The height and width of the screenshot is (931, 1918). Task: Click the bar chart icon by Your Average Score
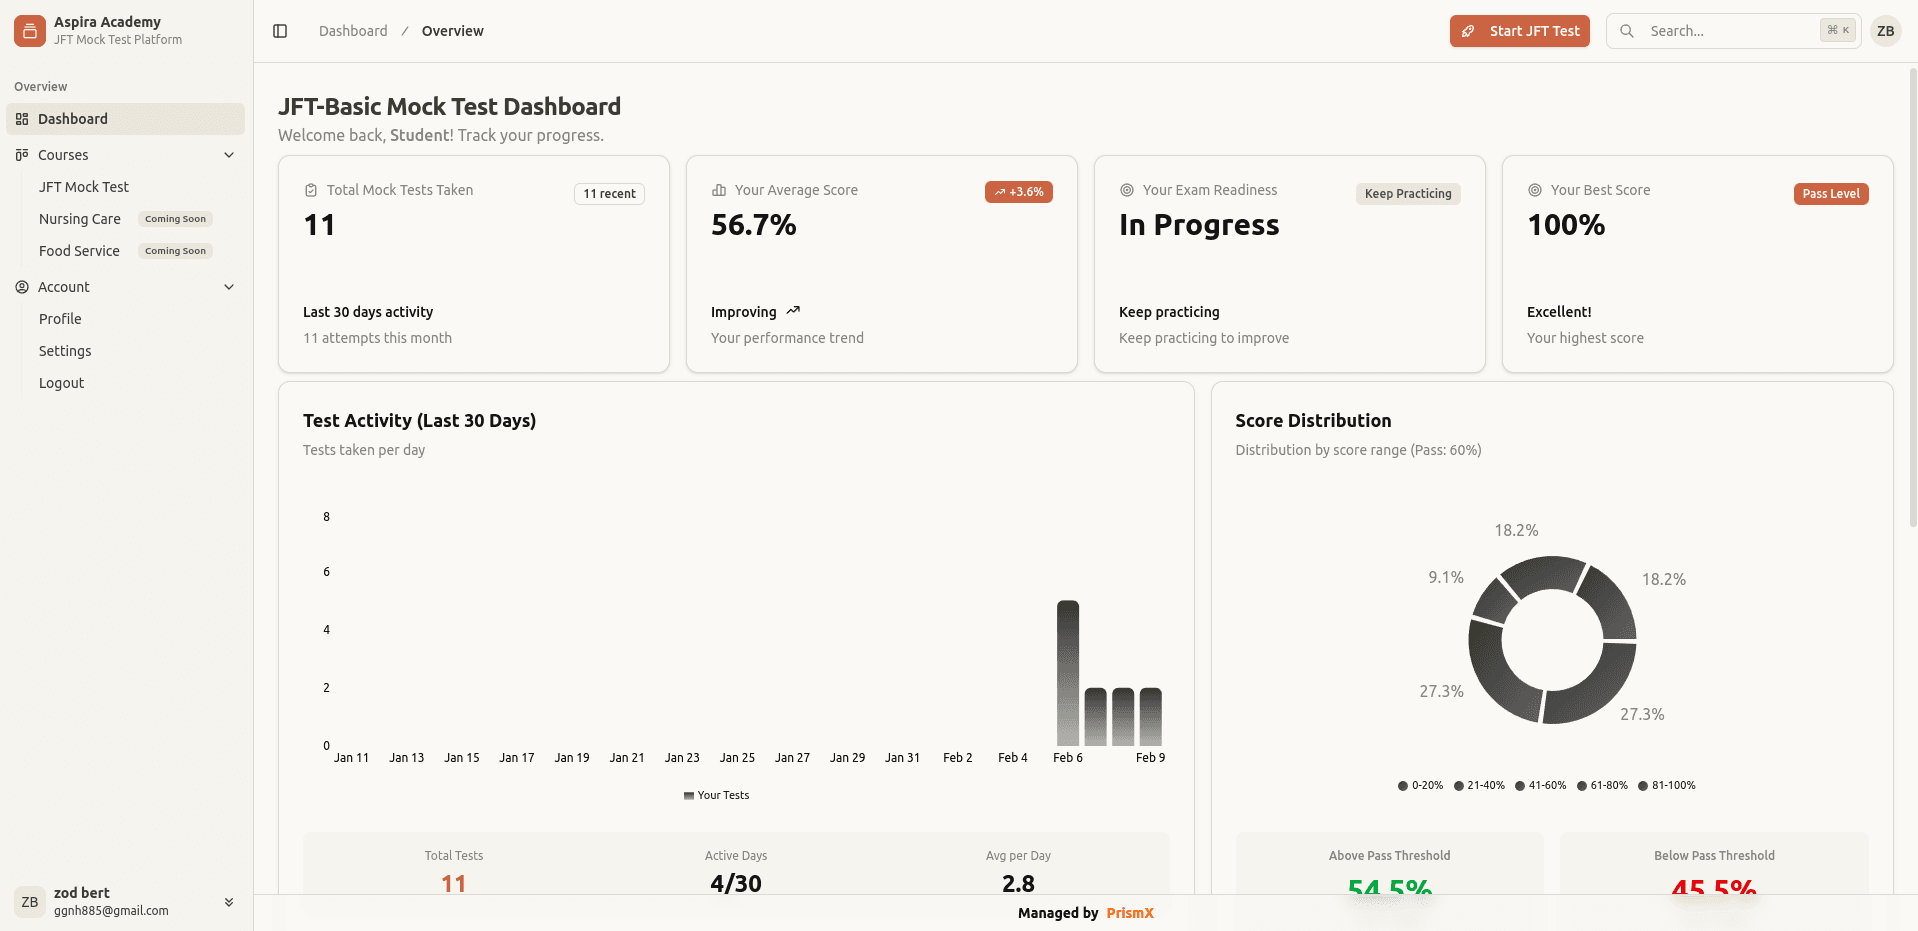pyautogui.click(x=719, y=190)
